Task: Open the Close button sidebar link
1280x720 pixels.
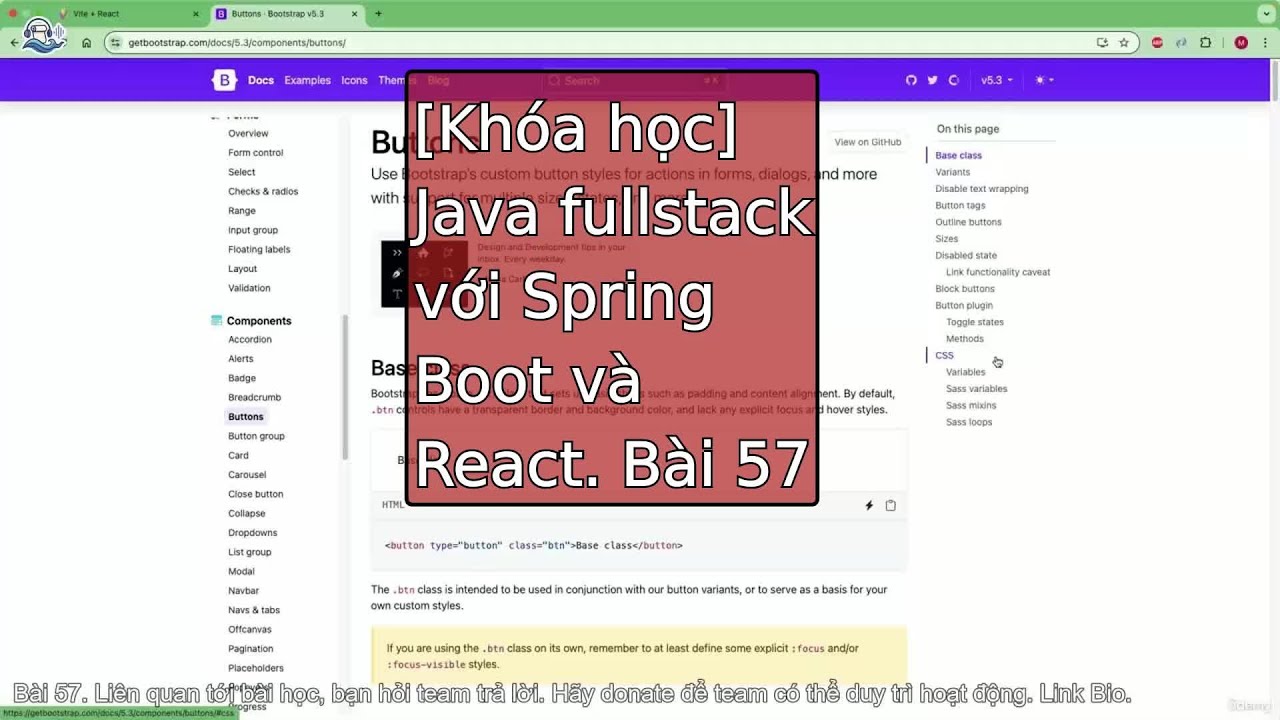Action: coord(256,494)
